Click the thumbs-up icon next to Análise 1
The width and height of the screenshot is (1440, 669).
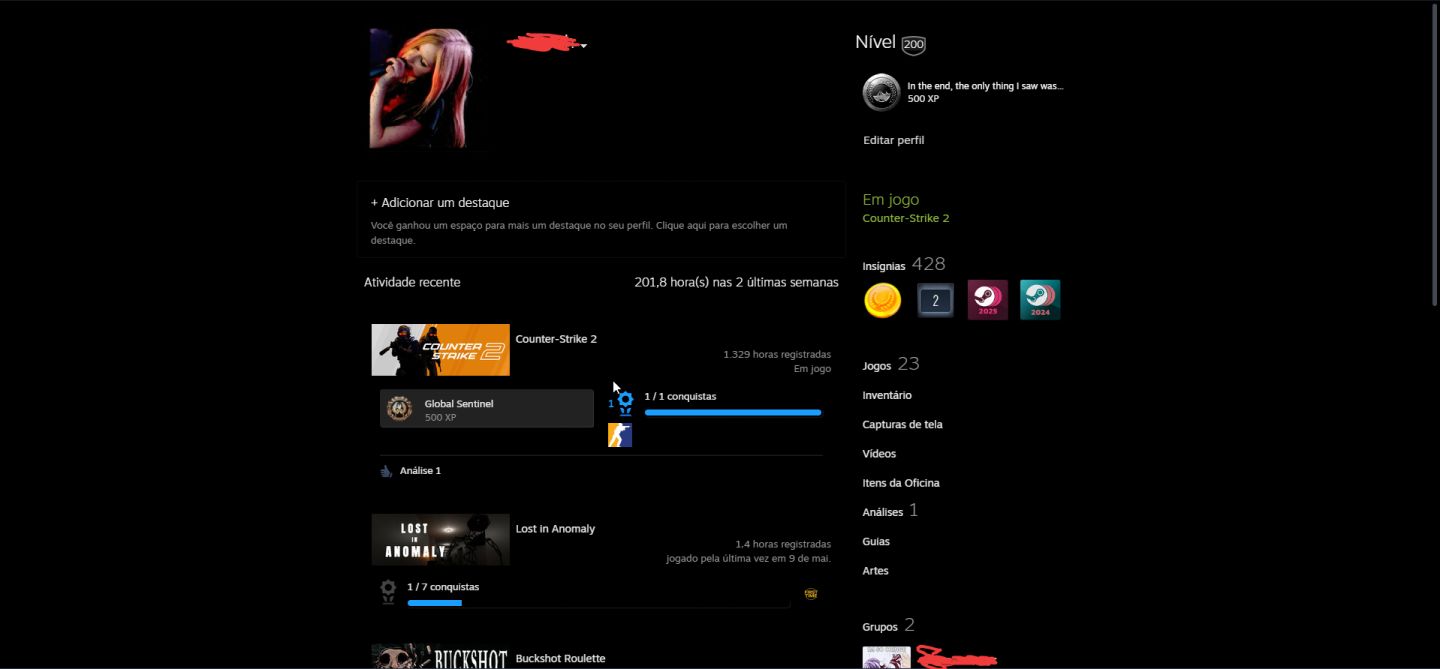point(386,471)
